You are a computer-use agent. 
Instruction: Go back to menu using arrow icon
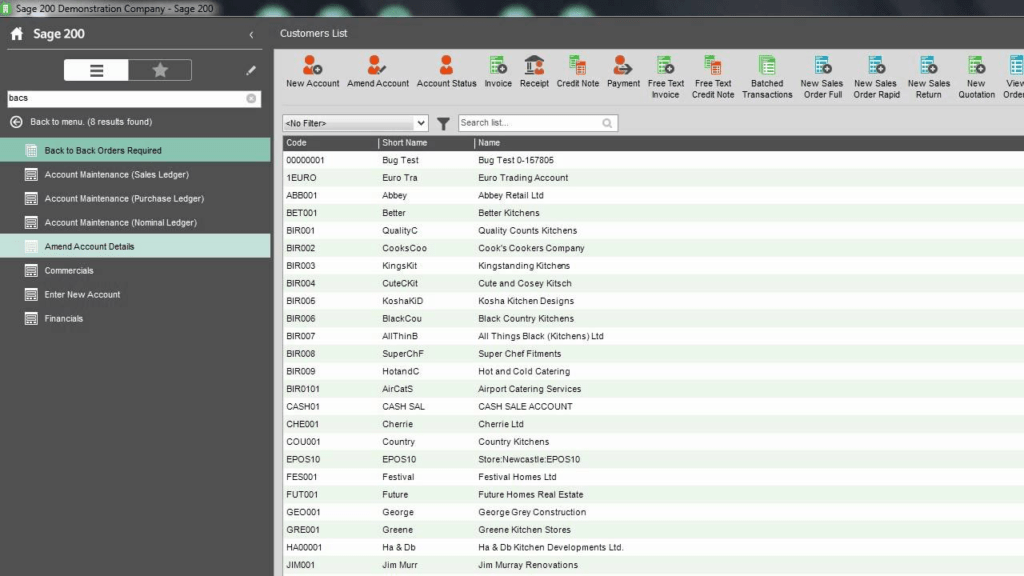click(16, 122)
